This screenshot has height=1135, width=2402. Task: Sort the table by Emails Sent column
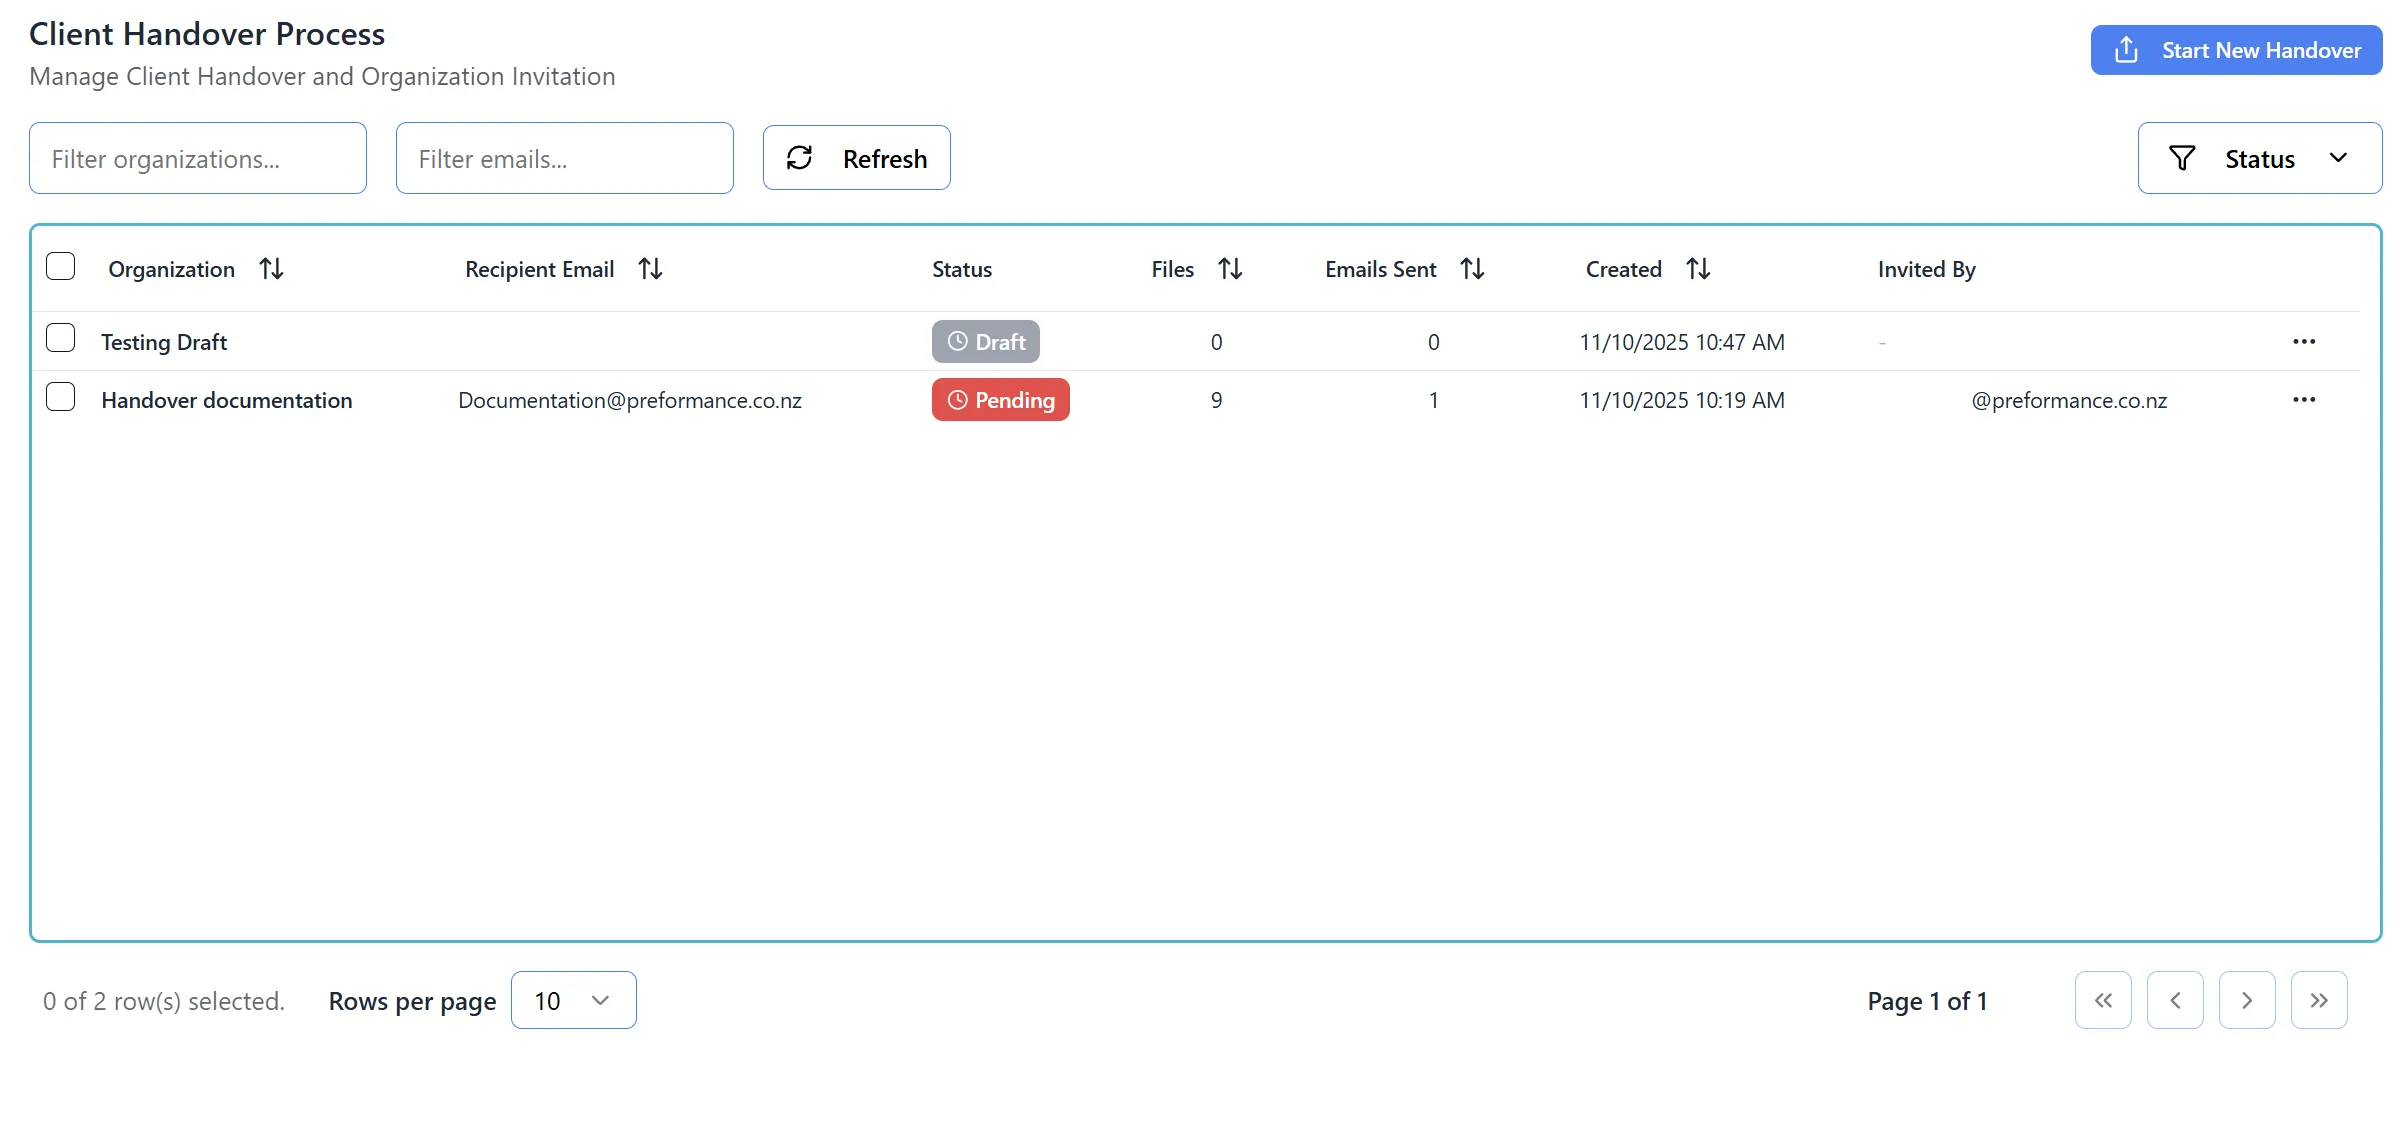click(1473, 268)
